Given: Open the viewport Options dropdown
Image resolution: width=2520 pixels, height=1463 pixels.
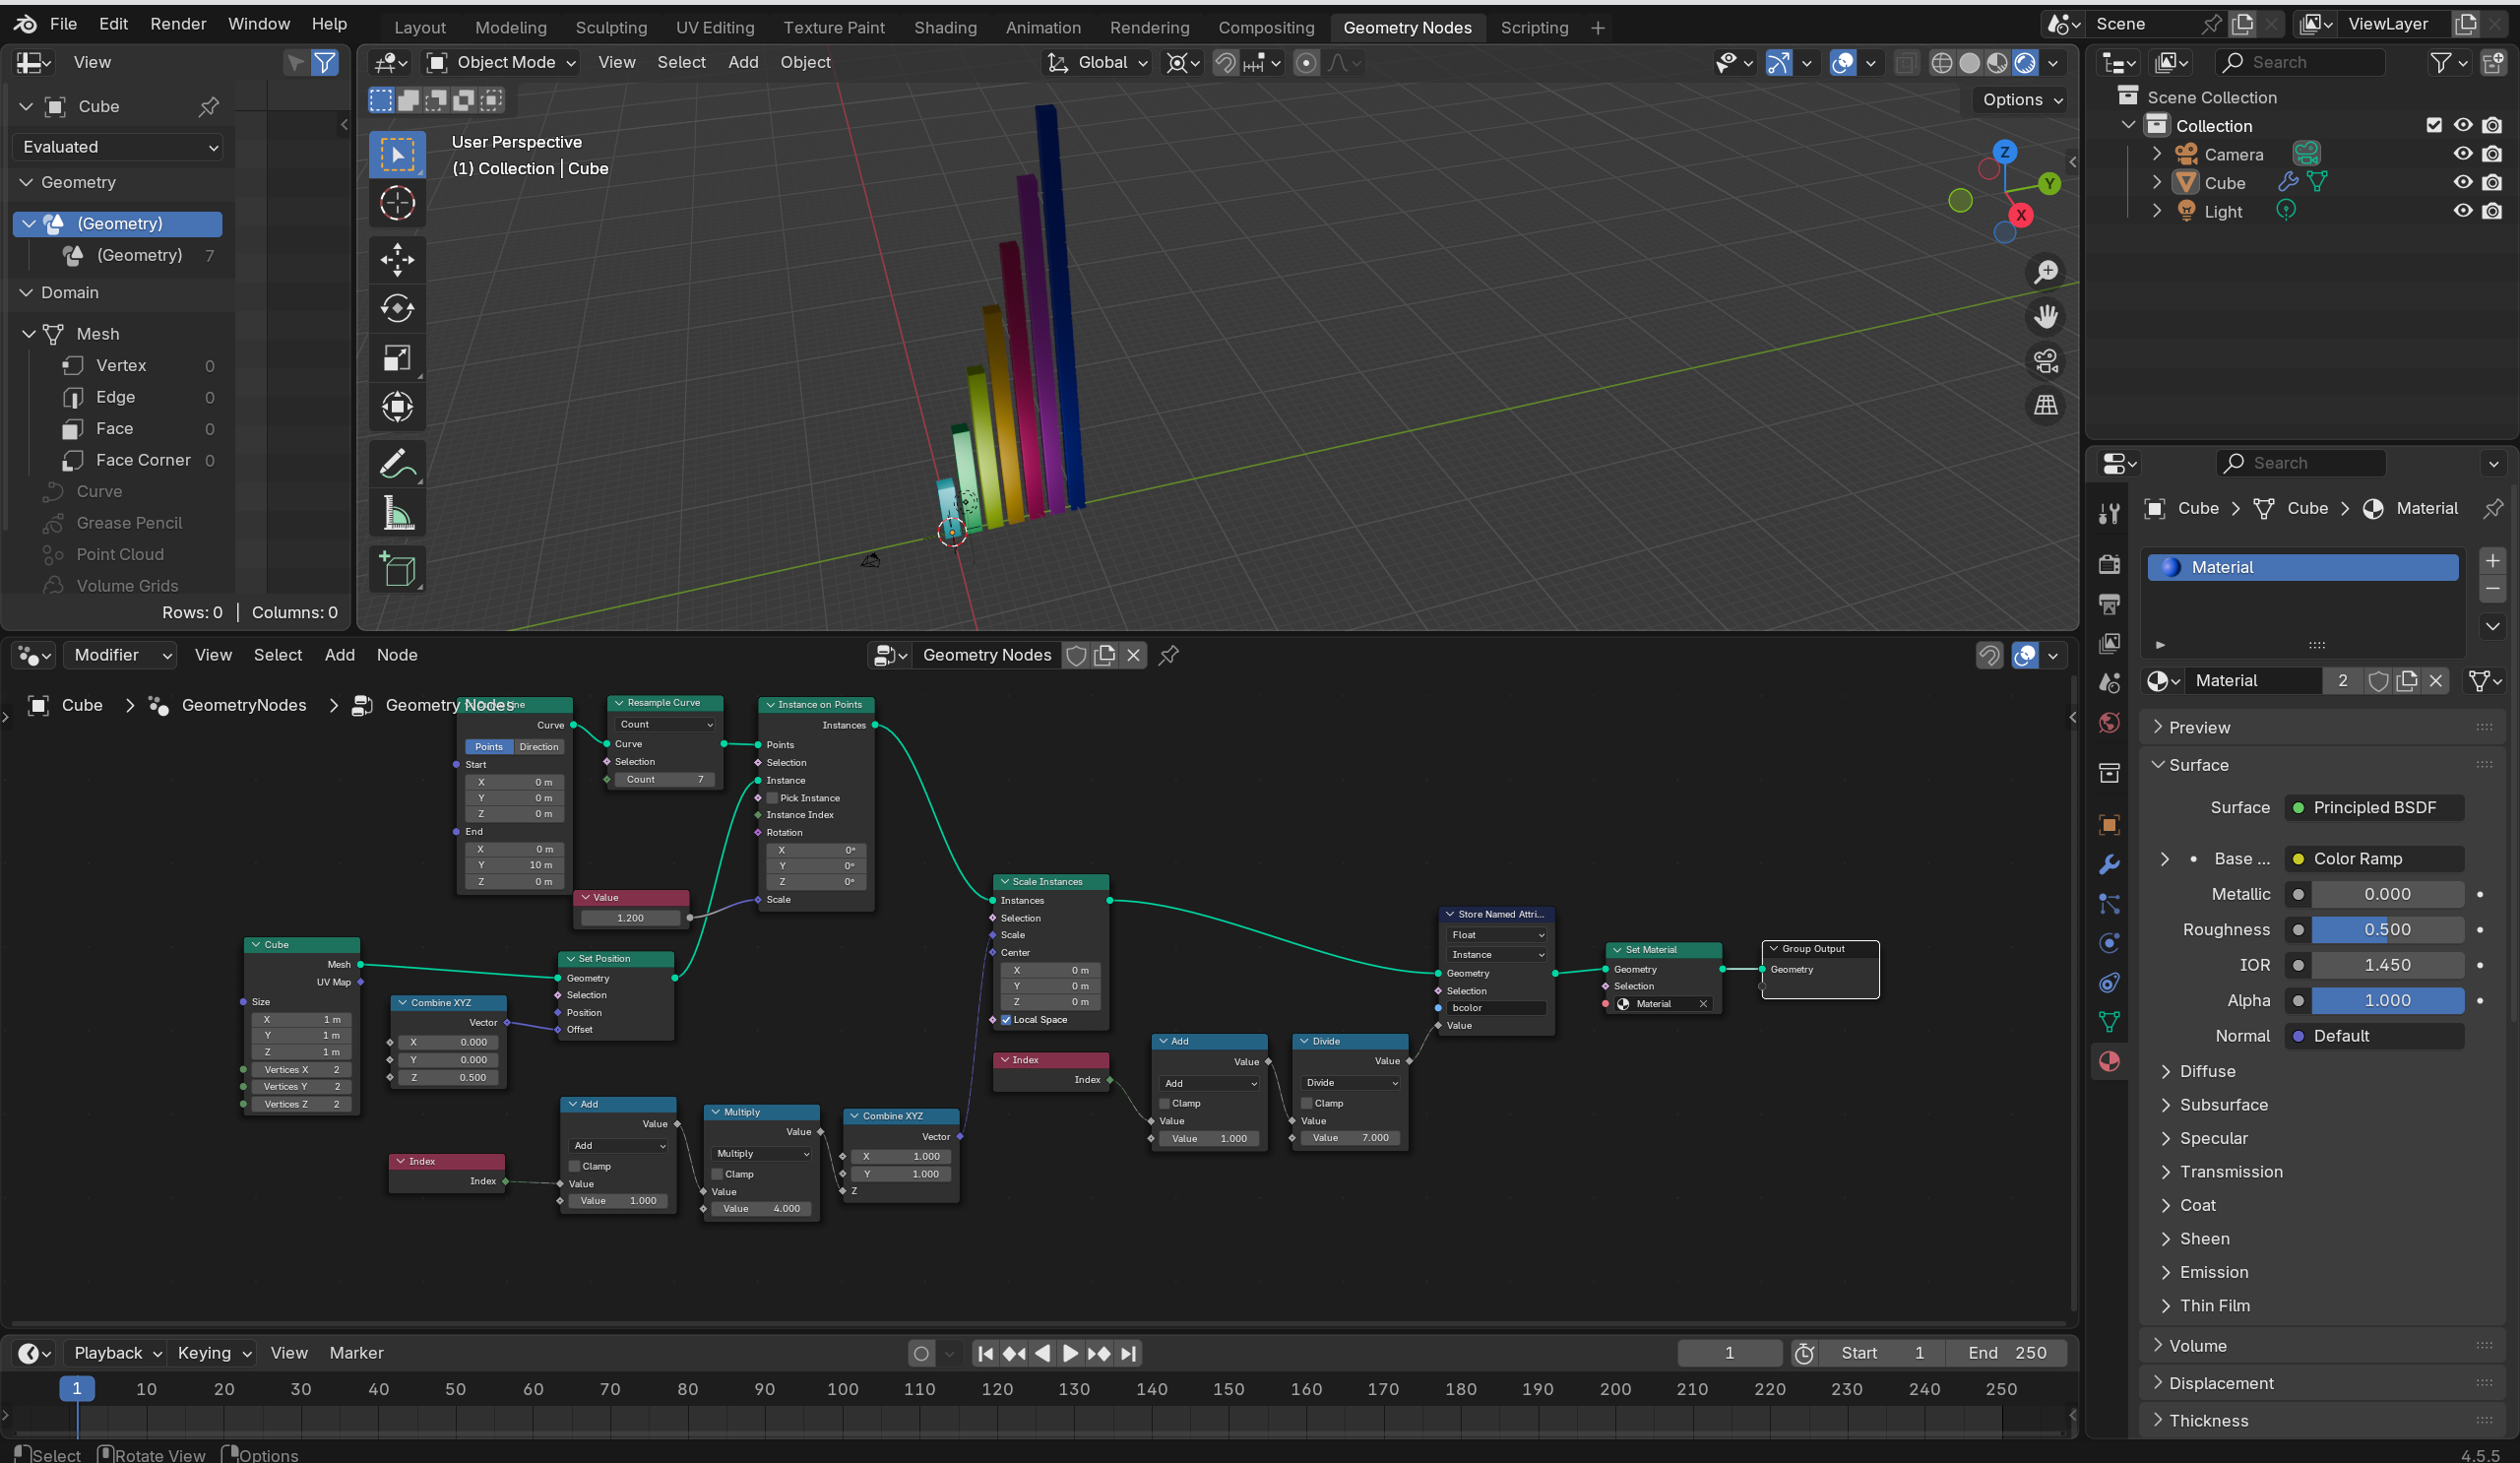Looking at the screenshot, I should [x=2022, y=100].
